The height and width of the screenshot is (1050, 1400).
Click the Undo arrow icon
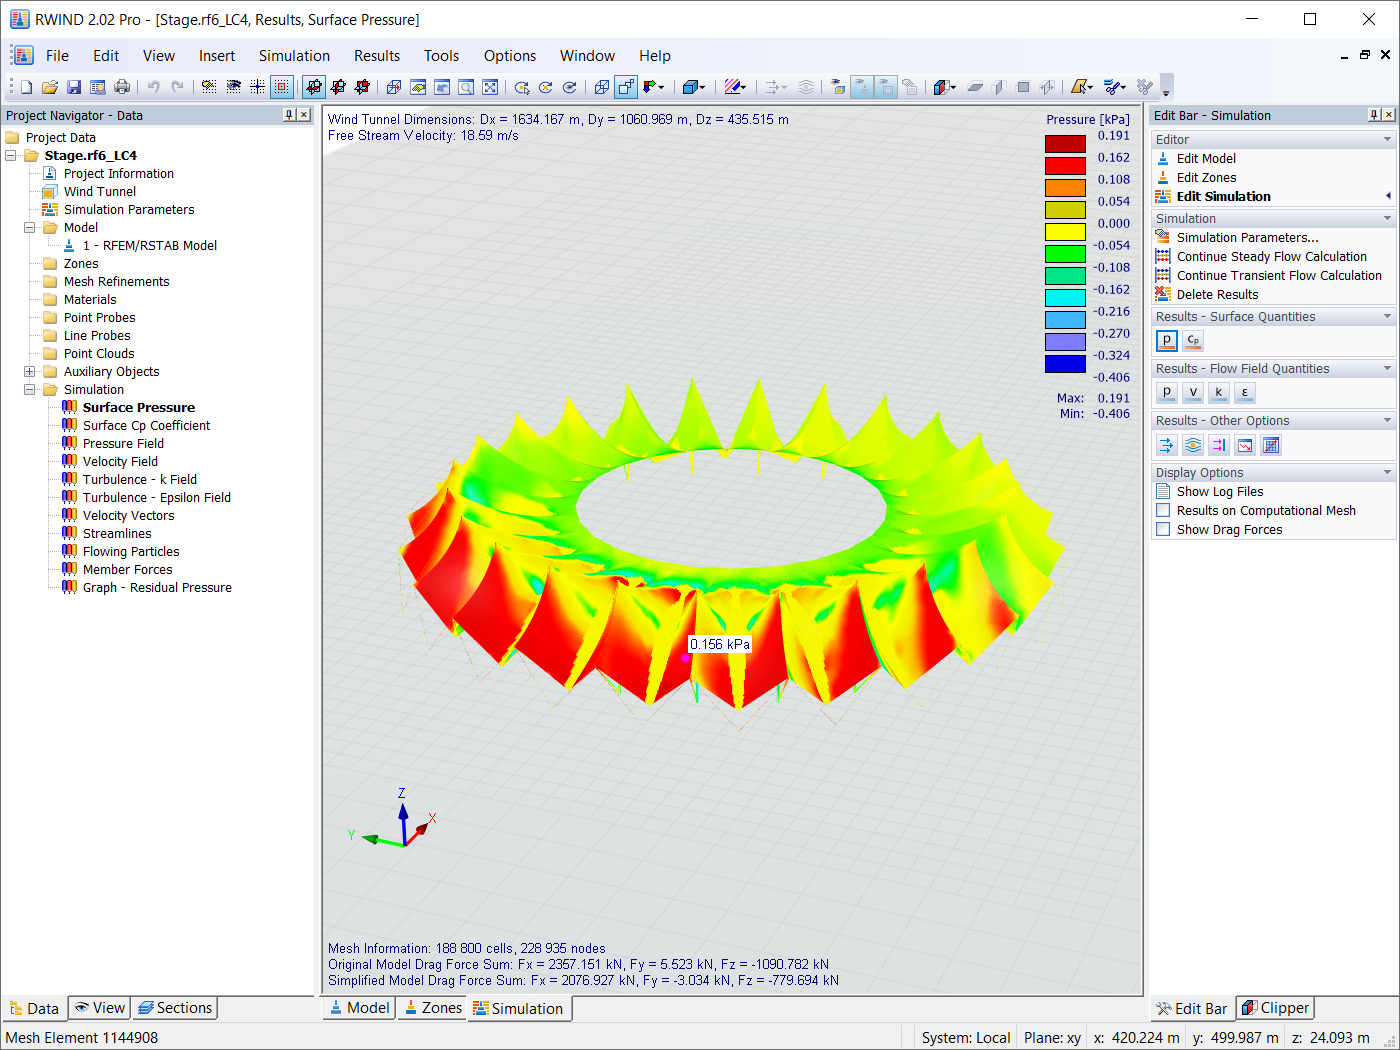154,87
